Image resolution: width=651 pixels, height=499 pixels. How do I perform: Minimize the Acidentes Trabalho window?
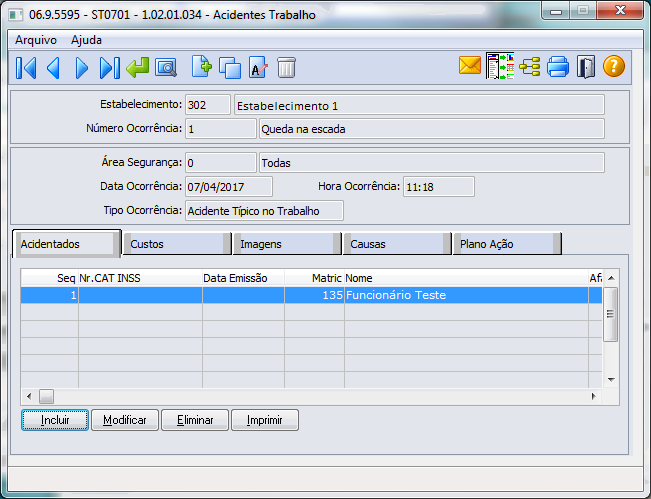556,11
